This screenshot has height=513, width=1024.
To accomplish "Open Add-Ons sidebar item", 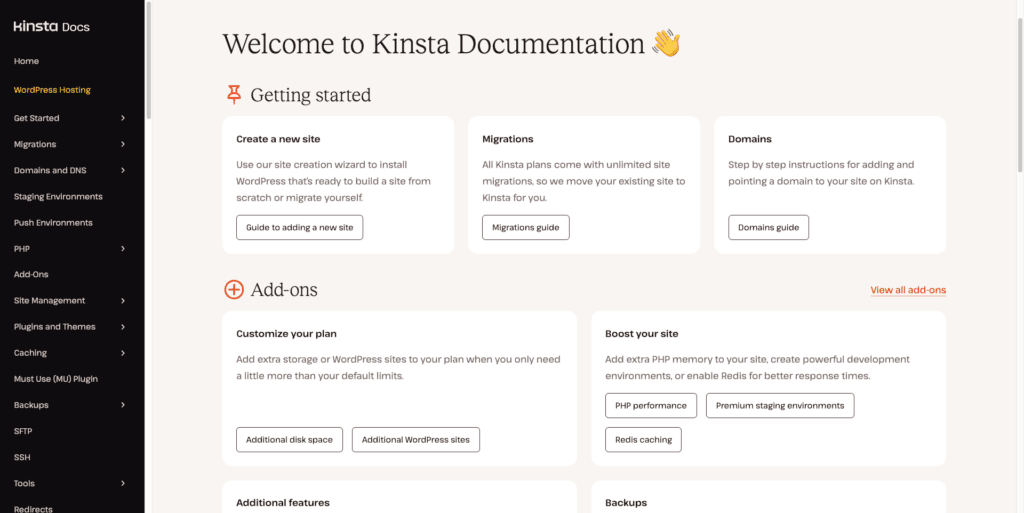I will [31, 275].
